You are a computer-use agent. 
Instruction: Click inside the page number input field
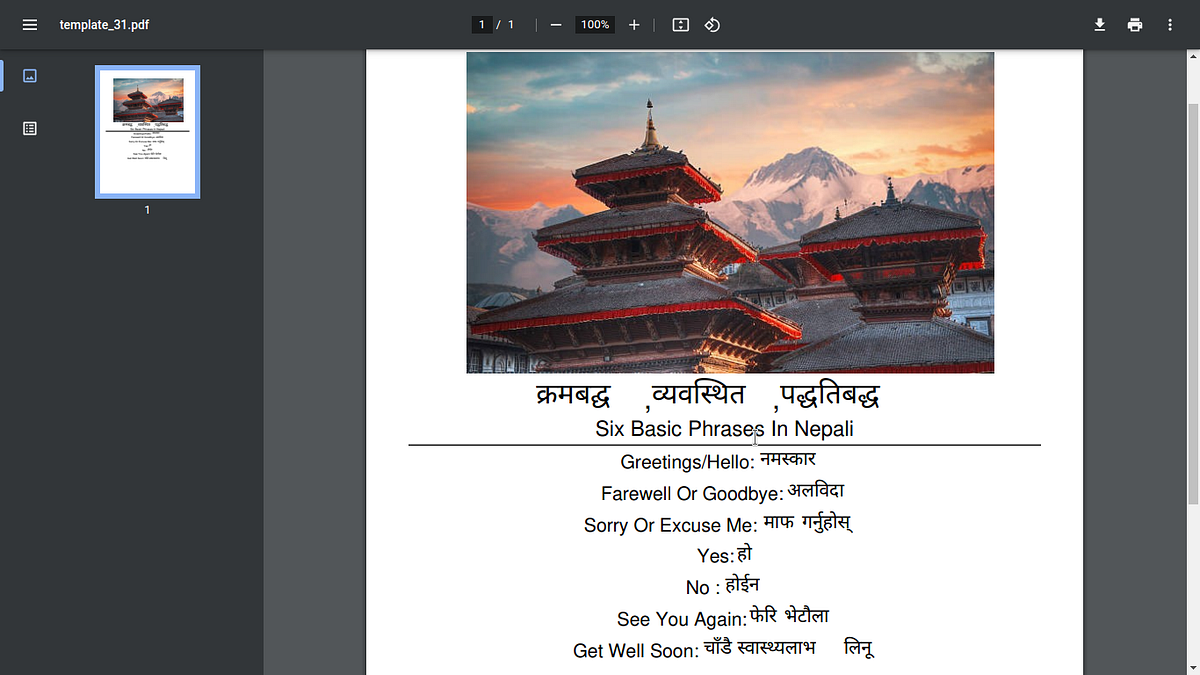pyautogui.click(x=481, y=24)
